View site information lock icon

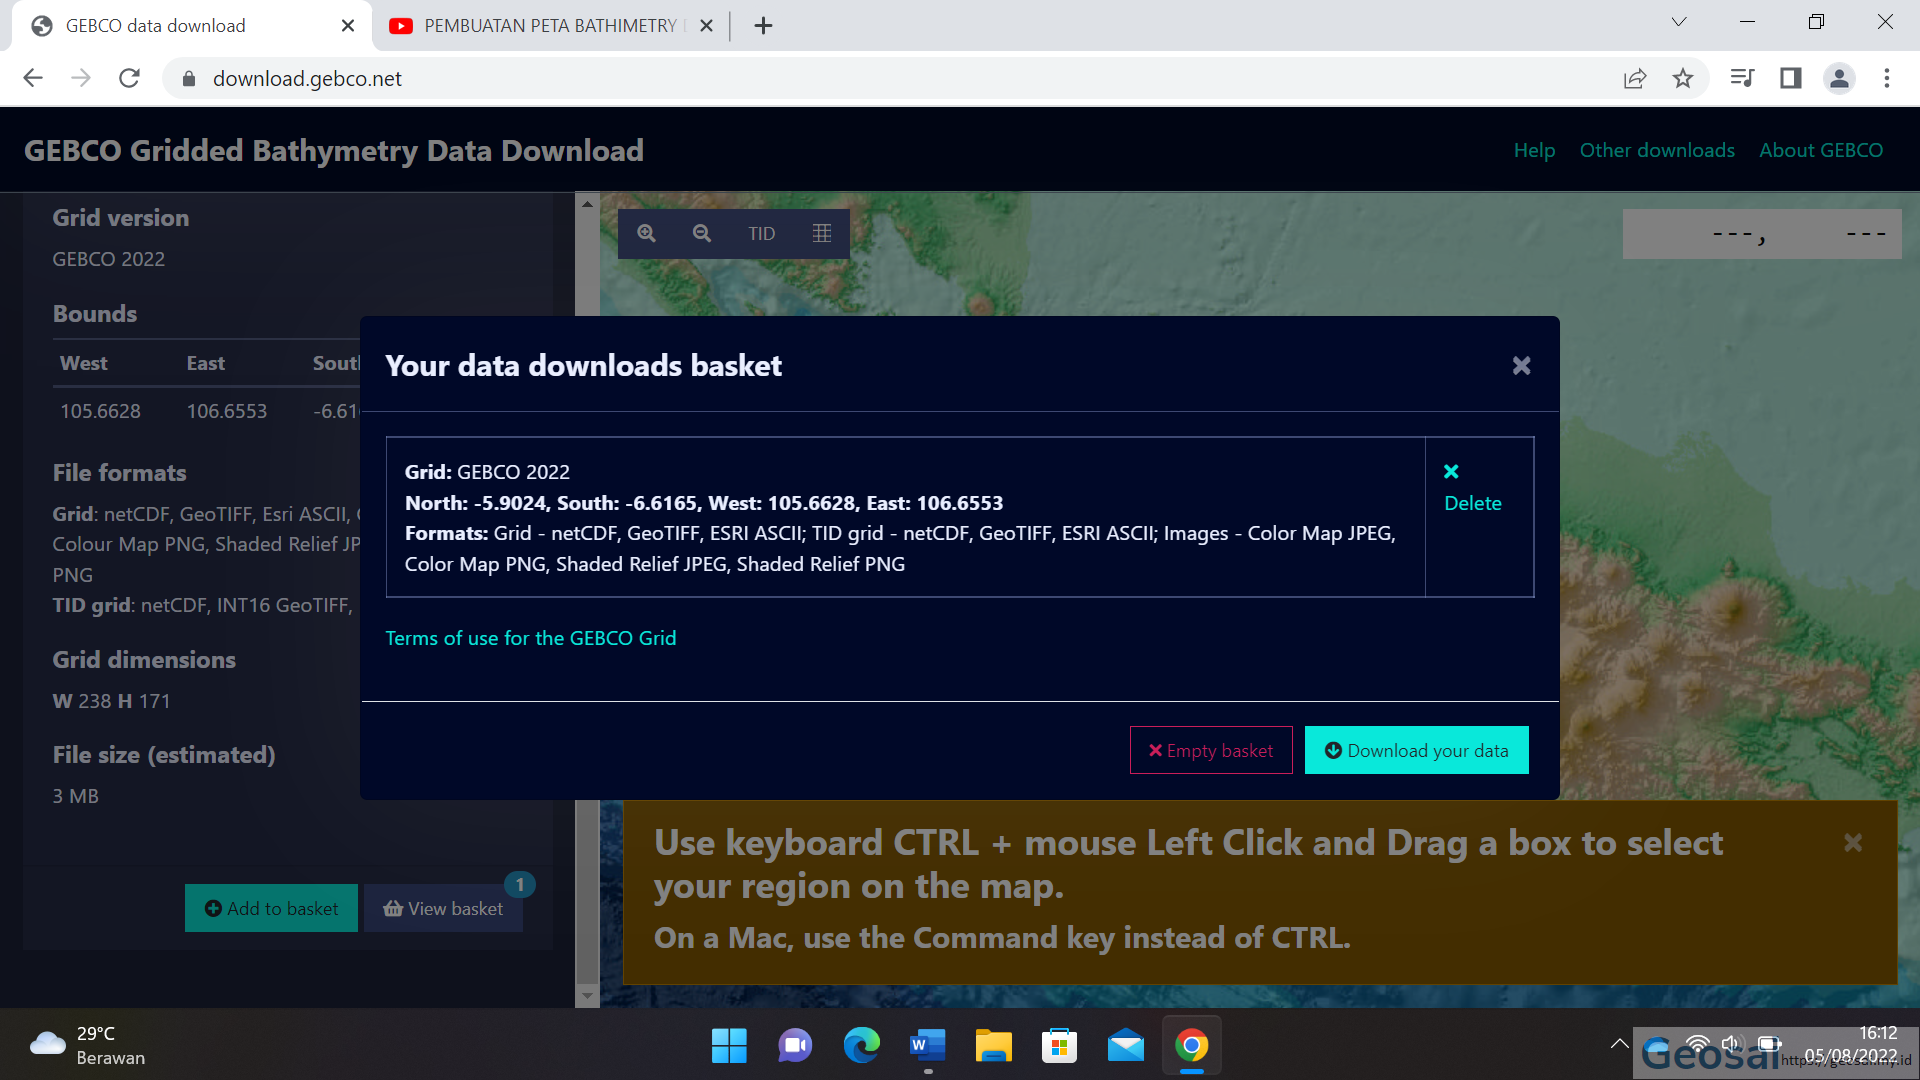pos(187,78)
